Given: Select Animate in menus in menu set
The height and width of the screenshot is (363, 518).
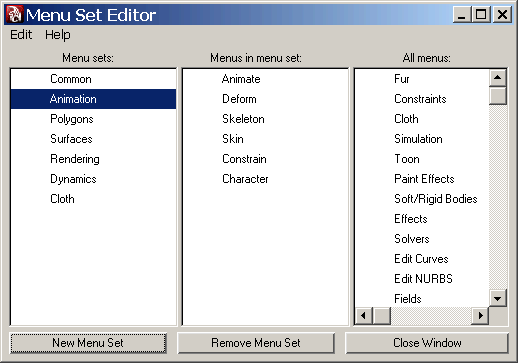Looking at the screenshot, I should [x=265, y=79].
